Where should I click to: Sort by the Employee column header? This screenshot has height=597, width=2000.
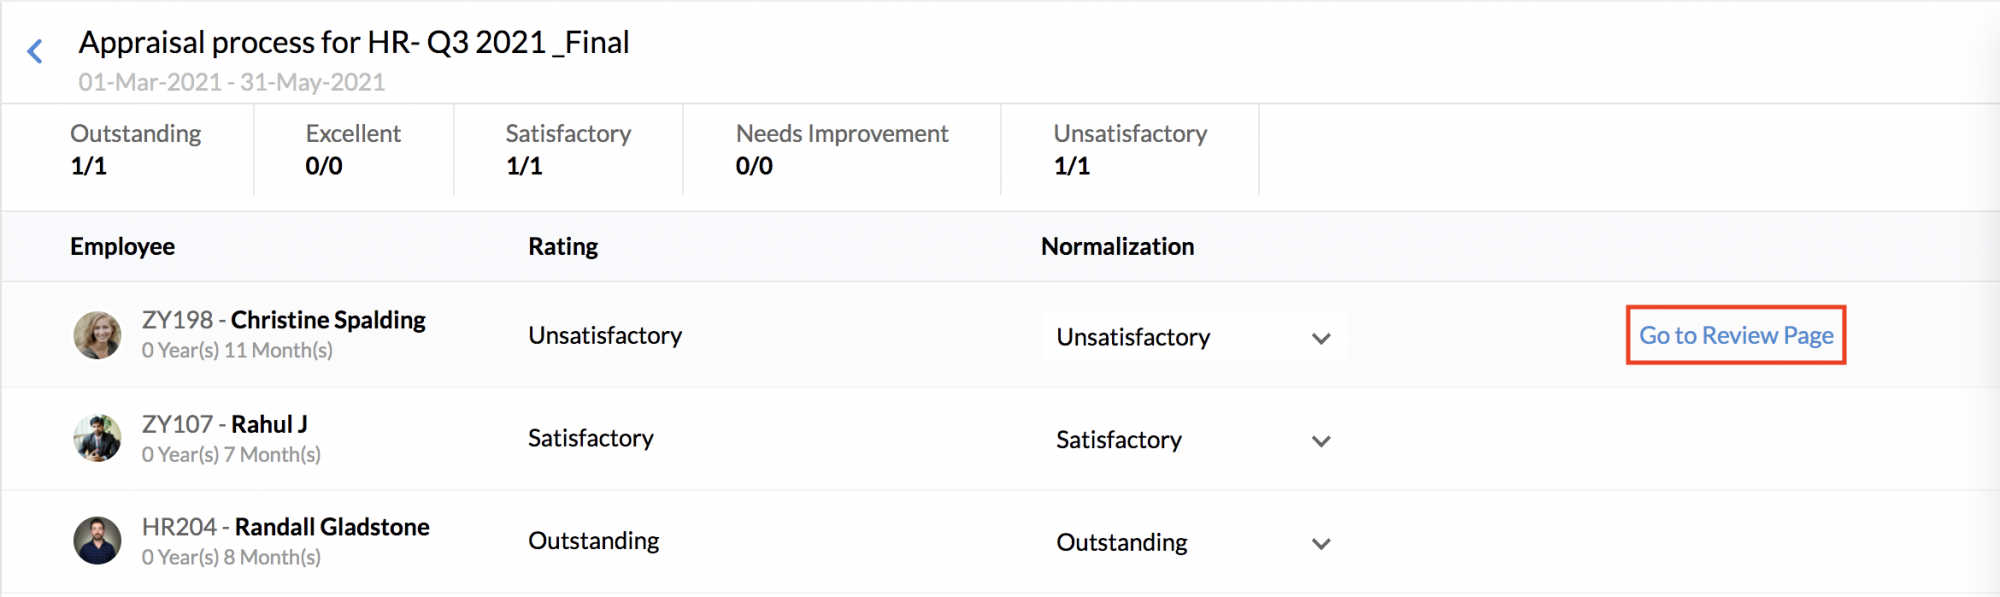[122, 247]
